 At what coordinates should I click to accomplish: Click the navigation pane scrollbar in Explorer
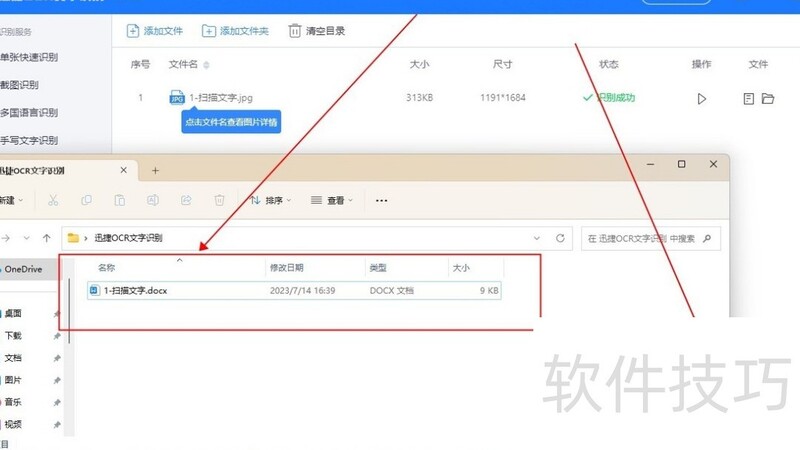pyautogui.click(x=69, y=311)
